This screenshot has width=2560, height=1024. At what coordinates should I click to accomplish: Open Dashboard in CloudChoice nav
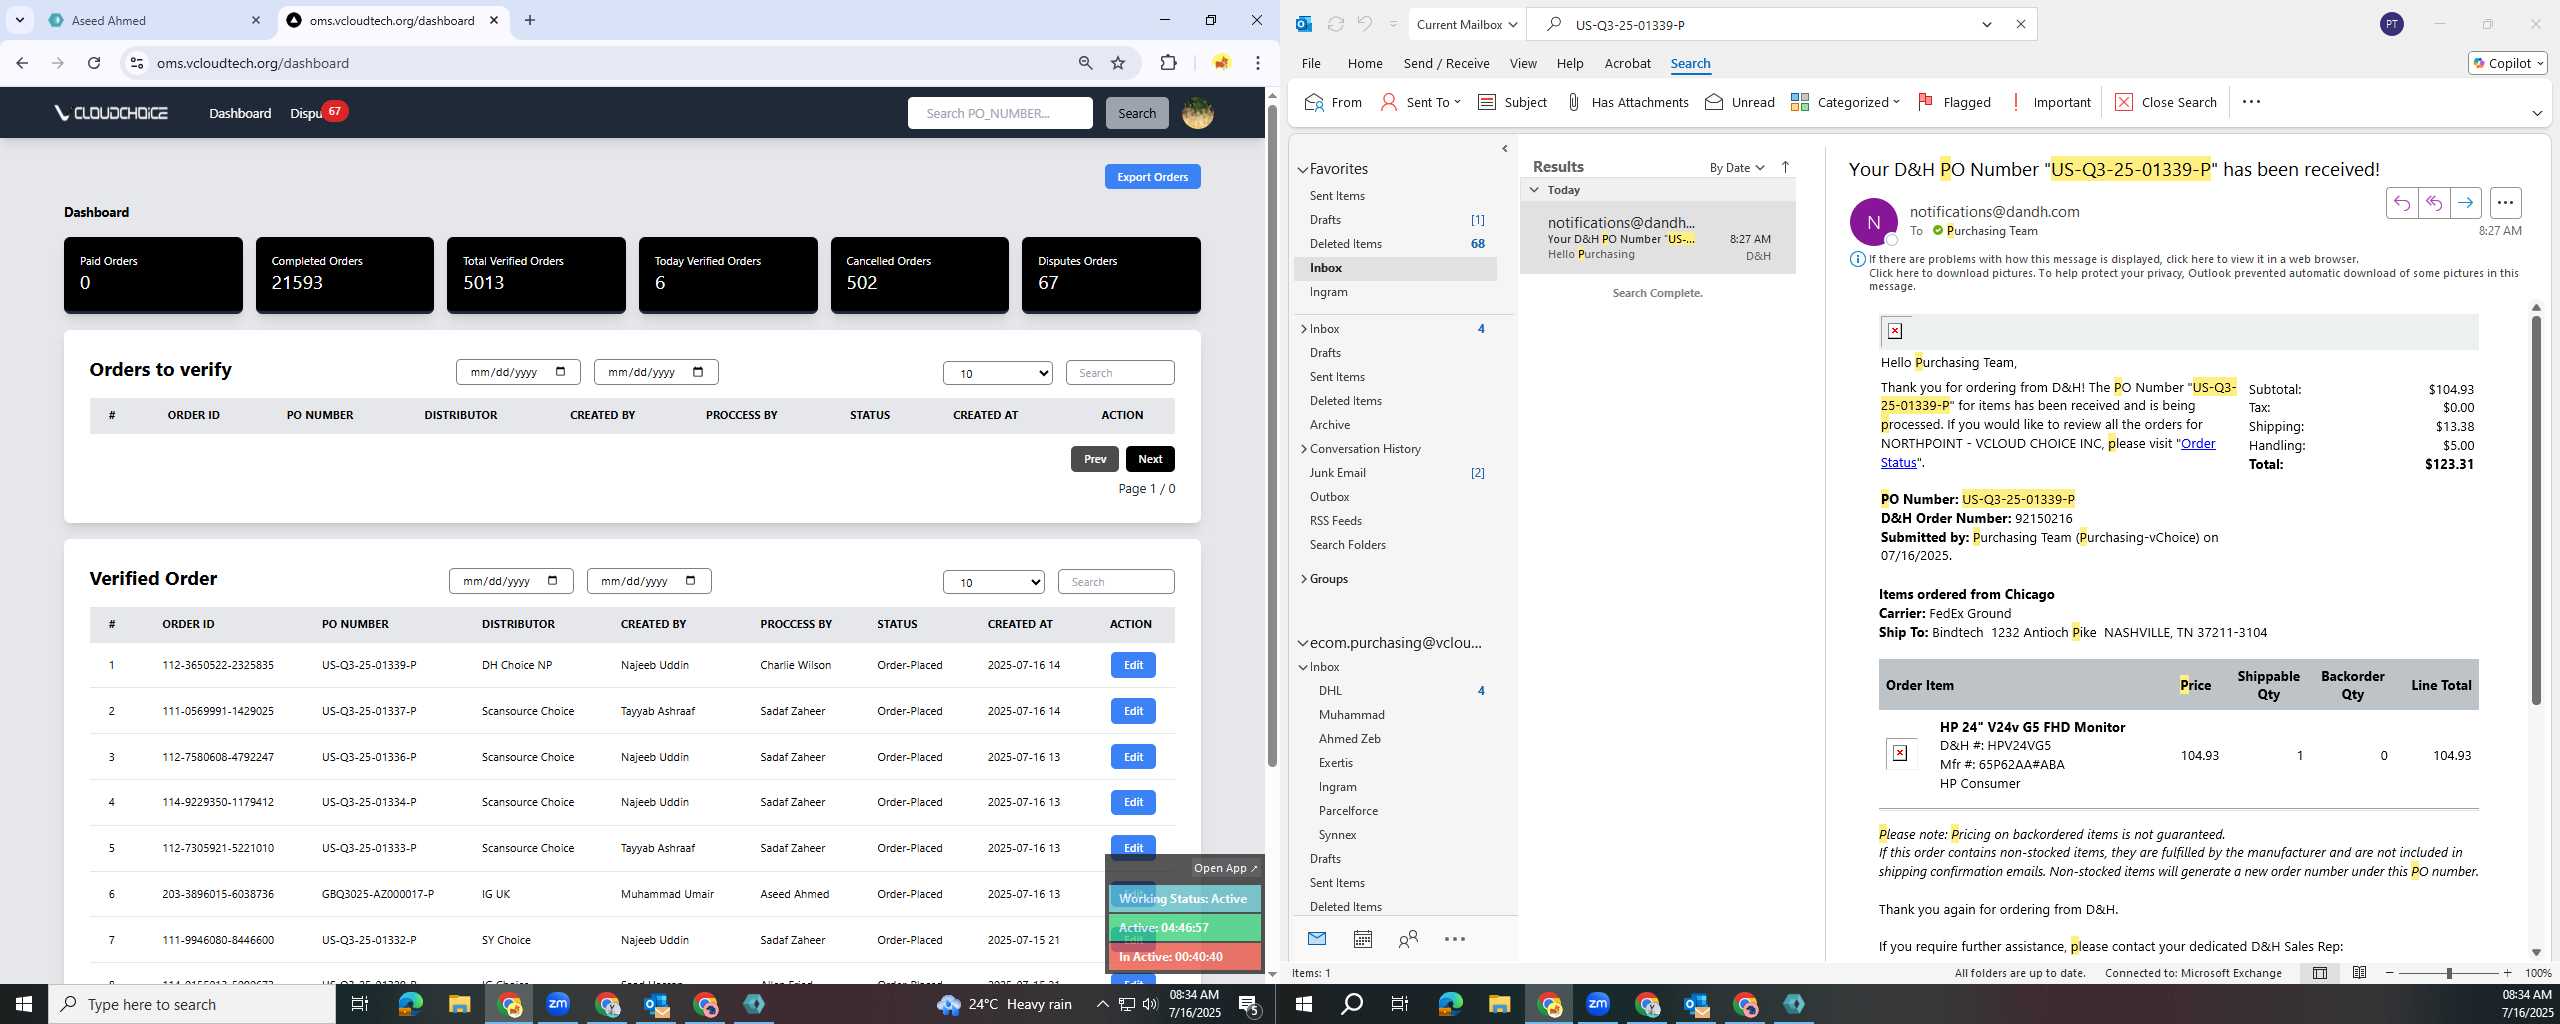pyautogui.click(x=240, y=113)
